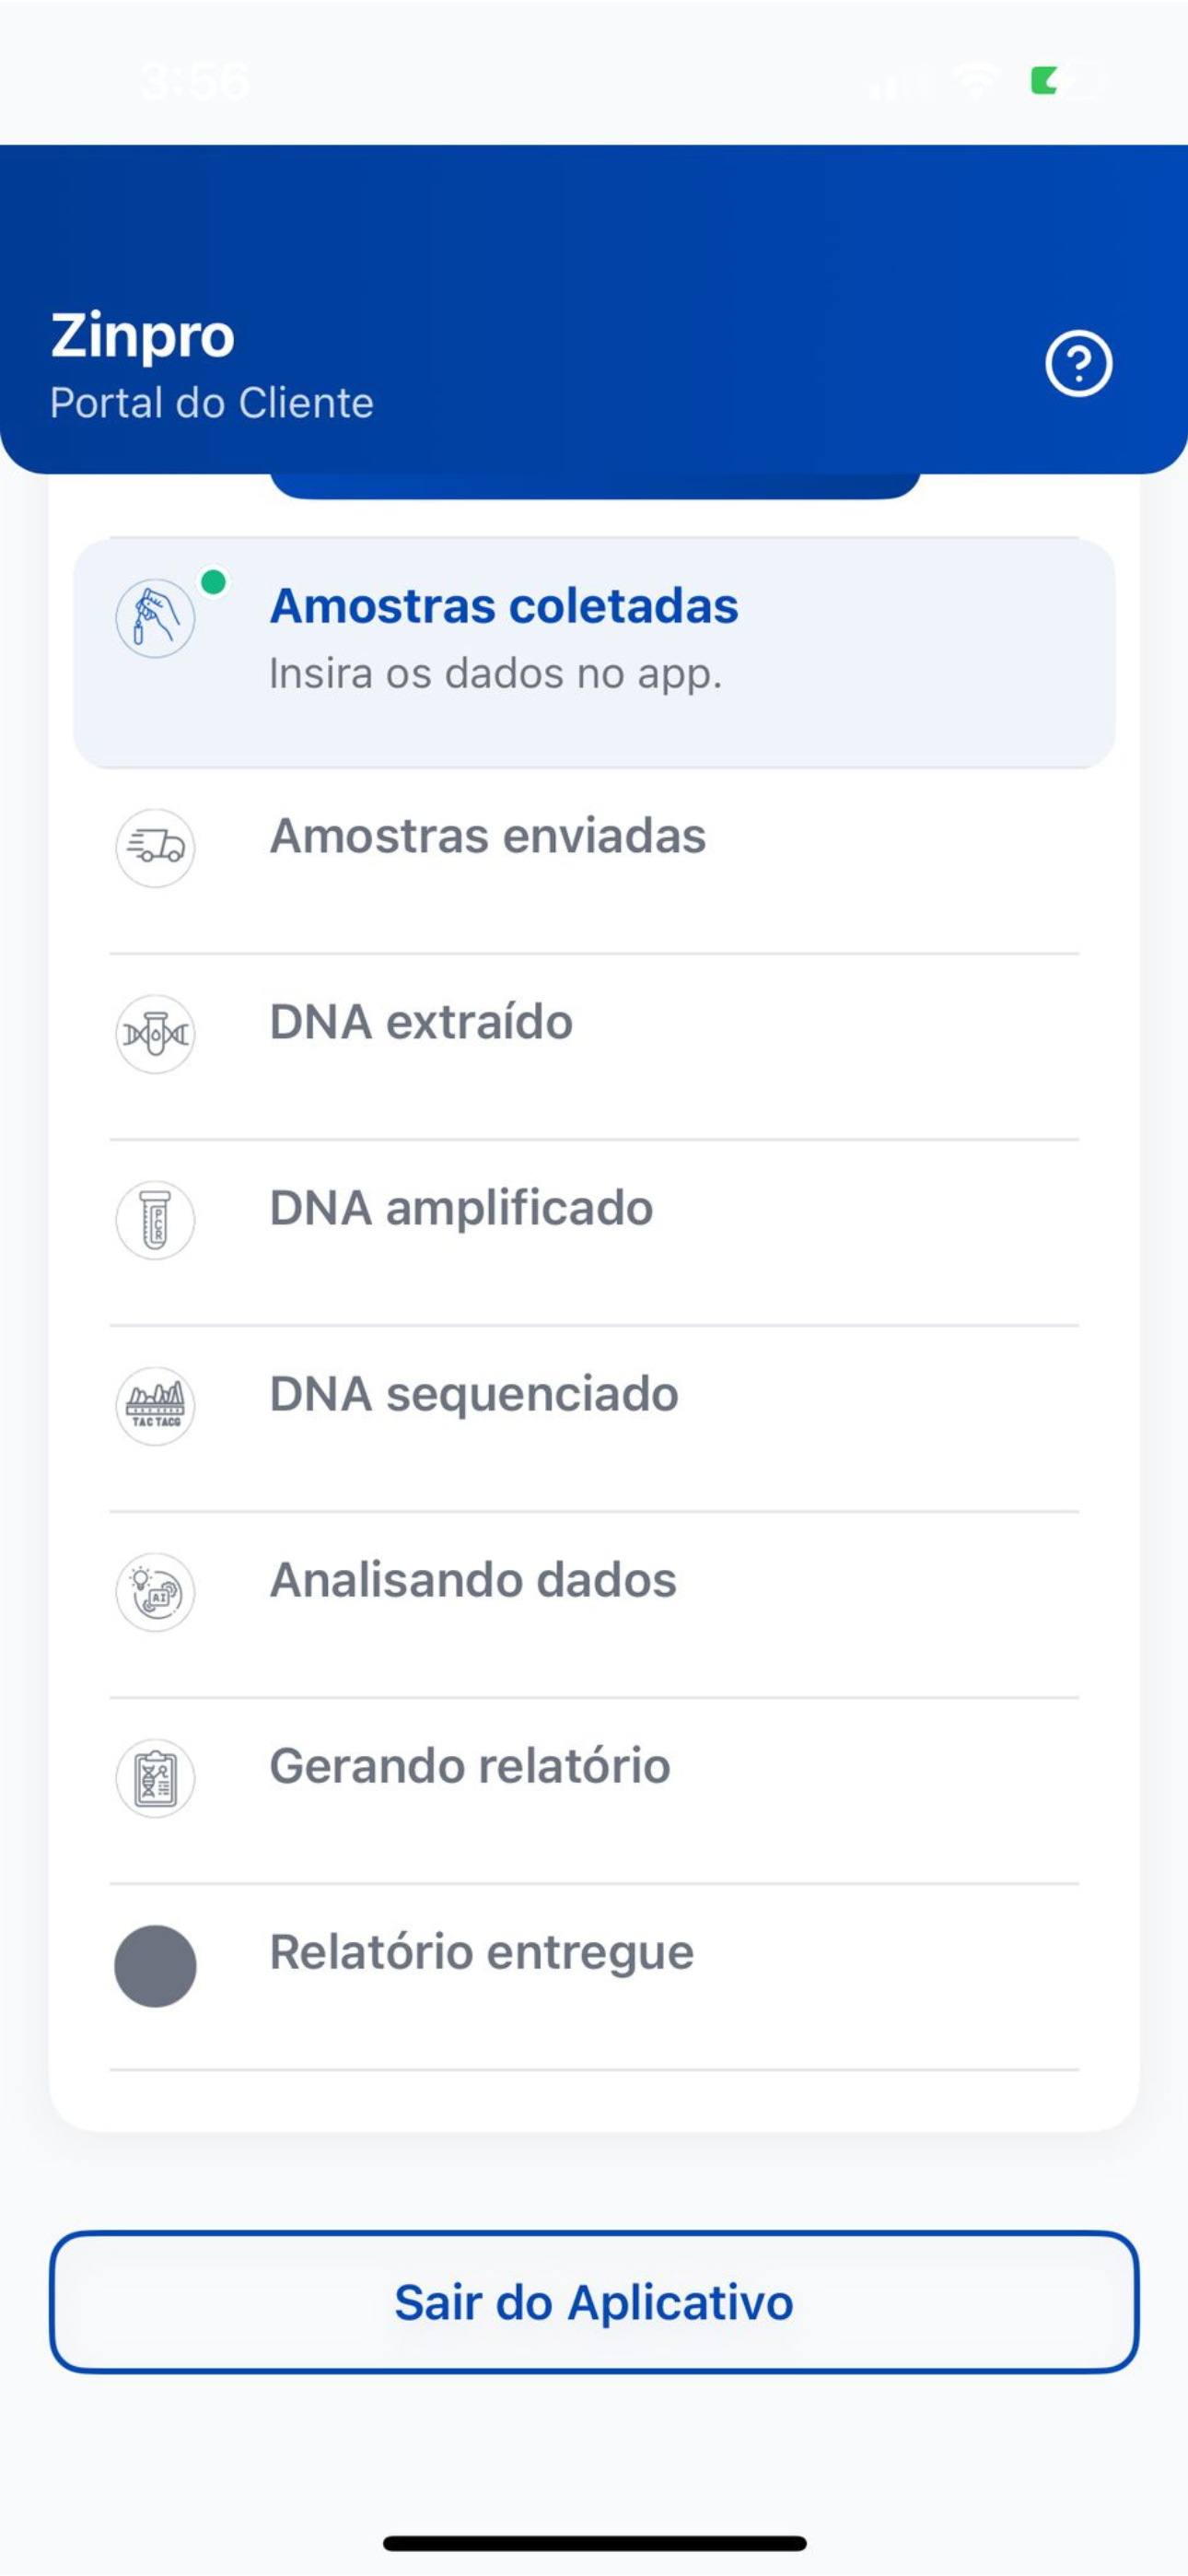Open the DNA amplificado step
Viewport: 1188px width, 2576px height.
pyautogui.click(x=594, y=1233)
